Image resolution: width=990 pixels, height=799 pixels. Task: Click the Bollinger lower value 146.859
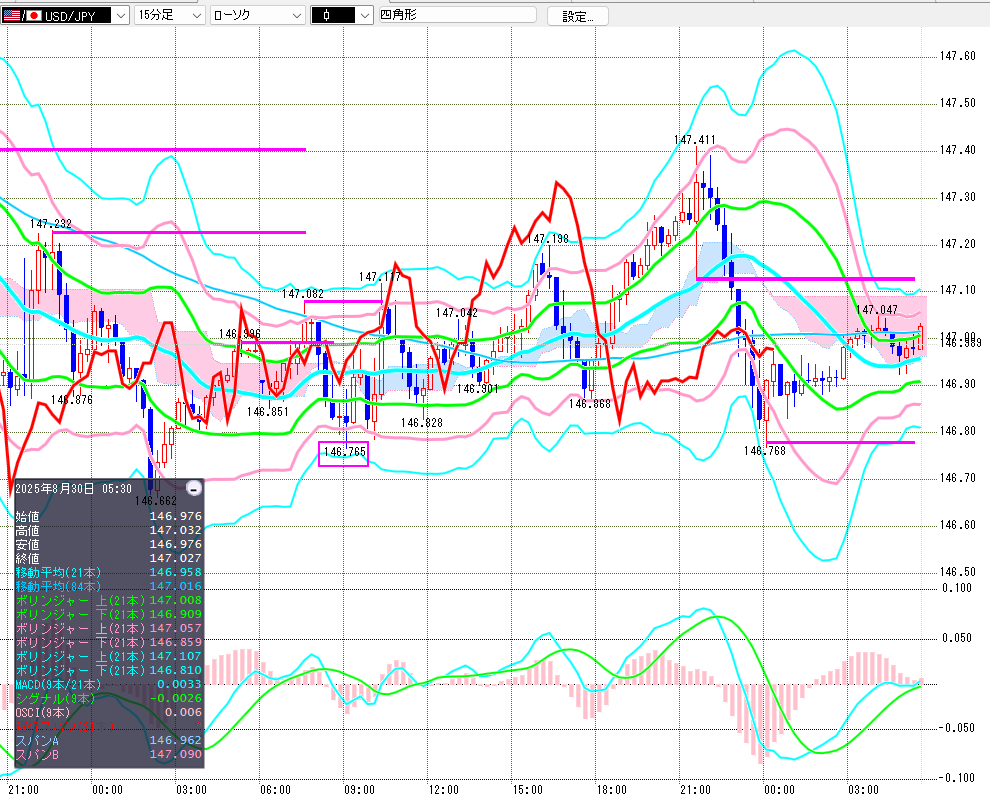(x=176, y=642)
